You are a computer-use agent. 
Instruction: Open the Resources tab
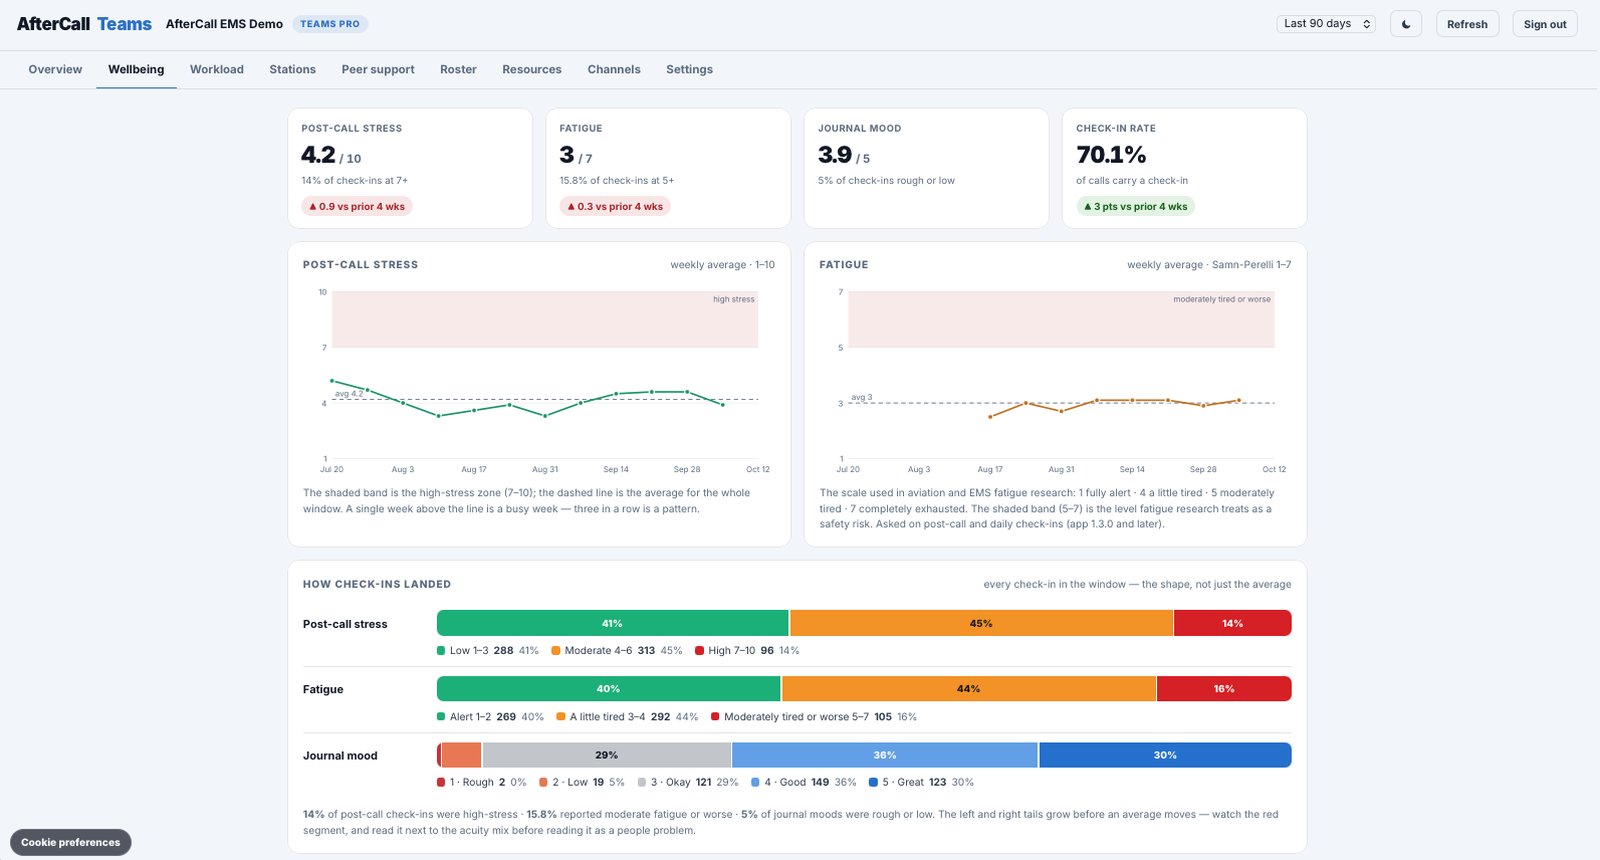532,69
